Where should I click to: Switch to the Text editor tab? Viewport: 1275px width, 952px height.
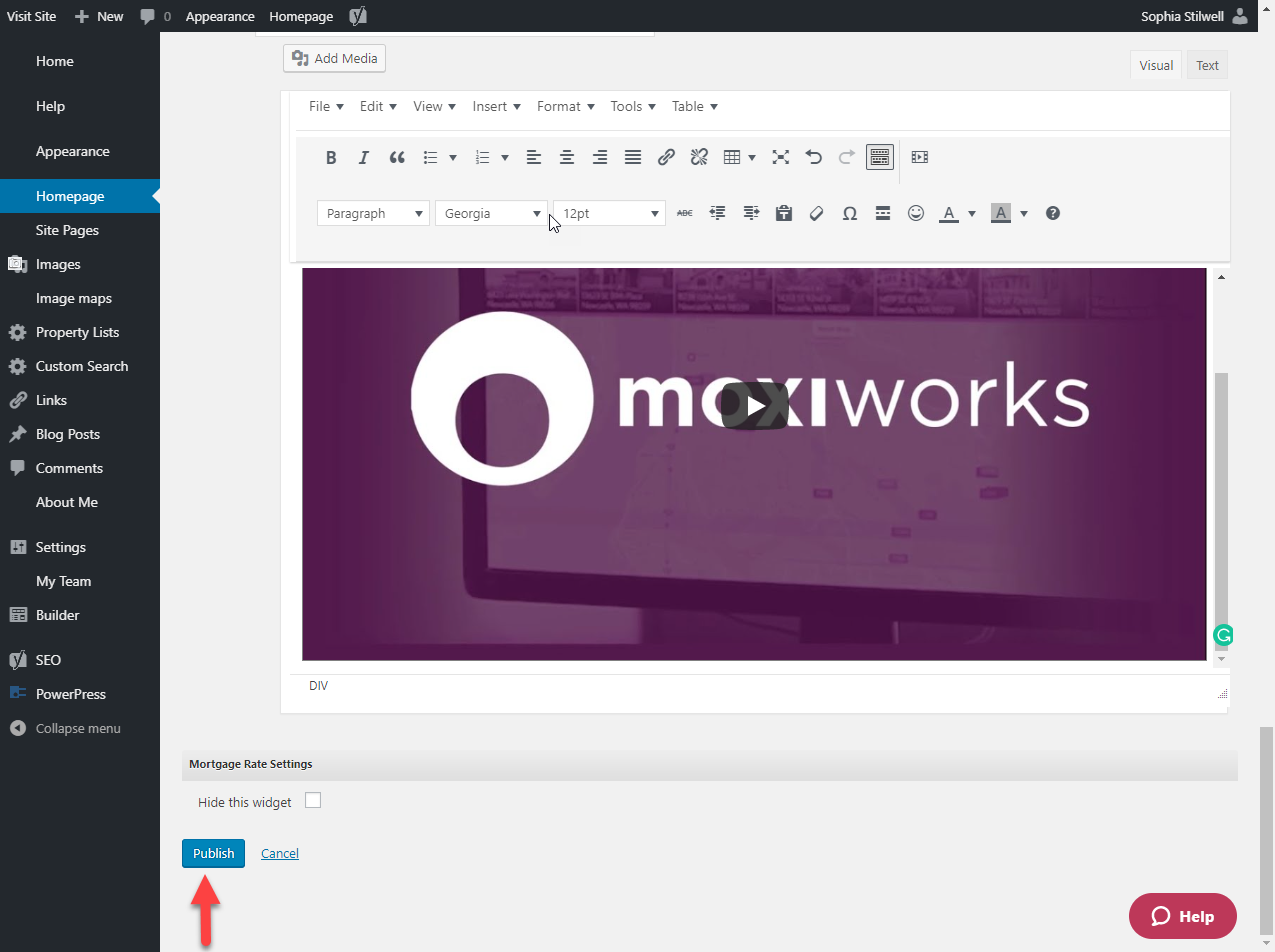point(1207,65)
